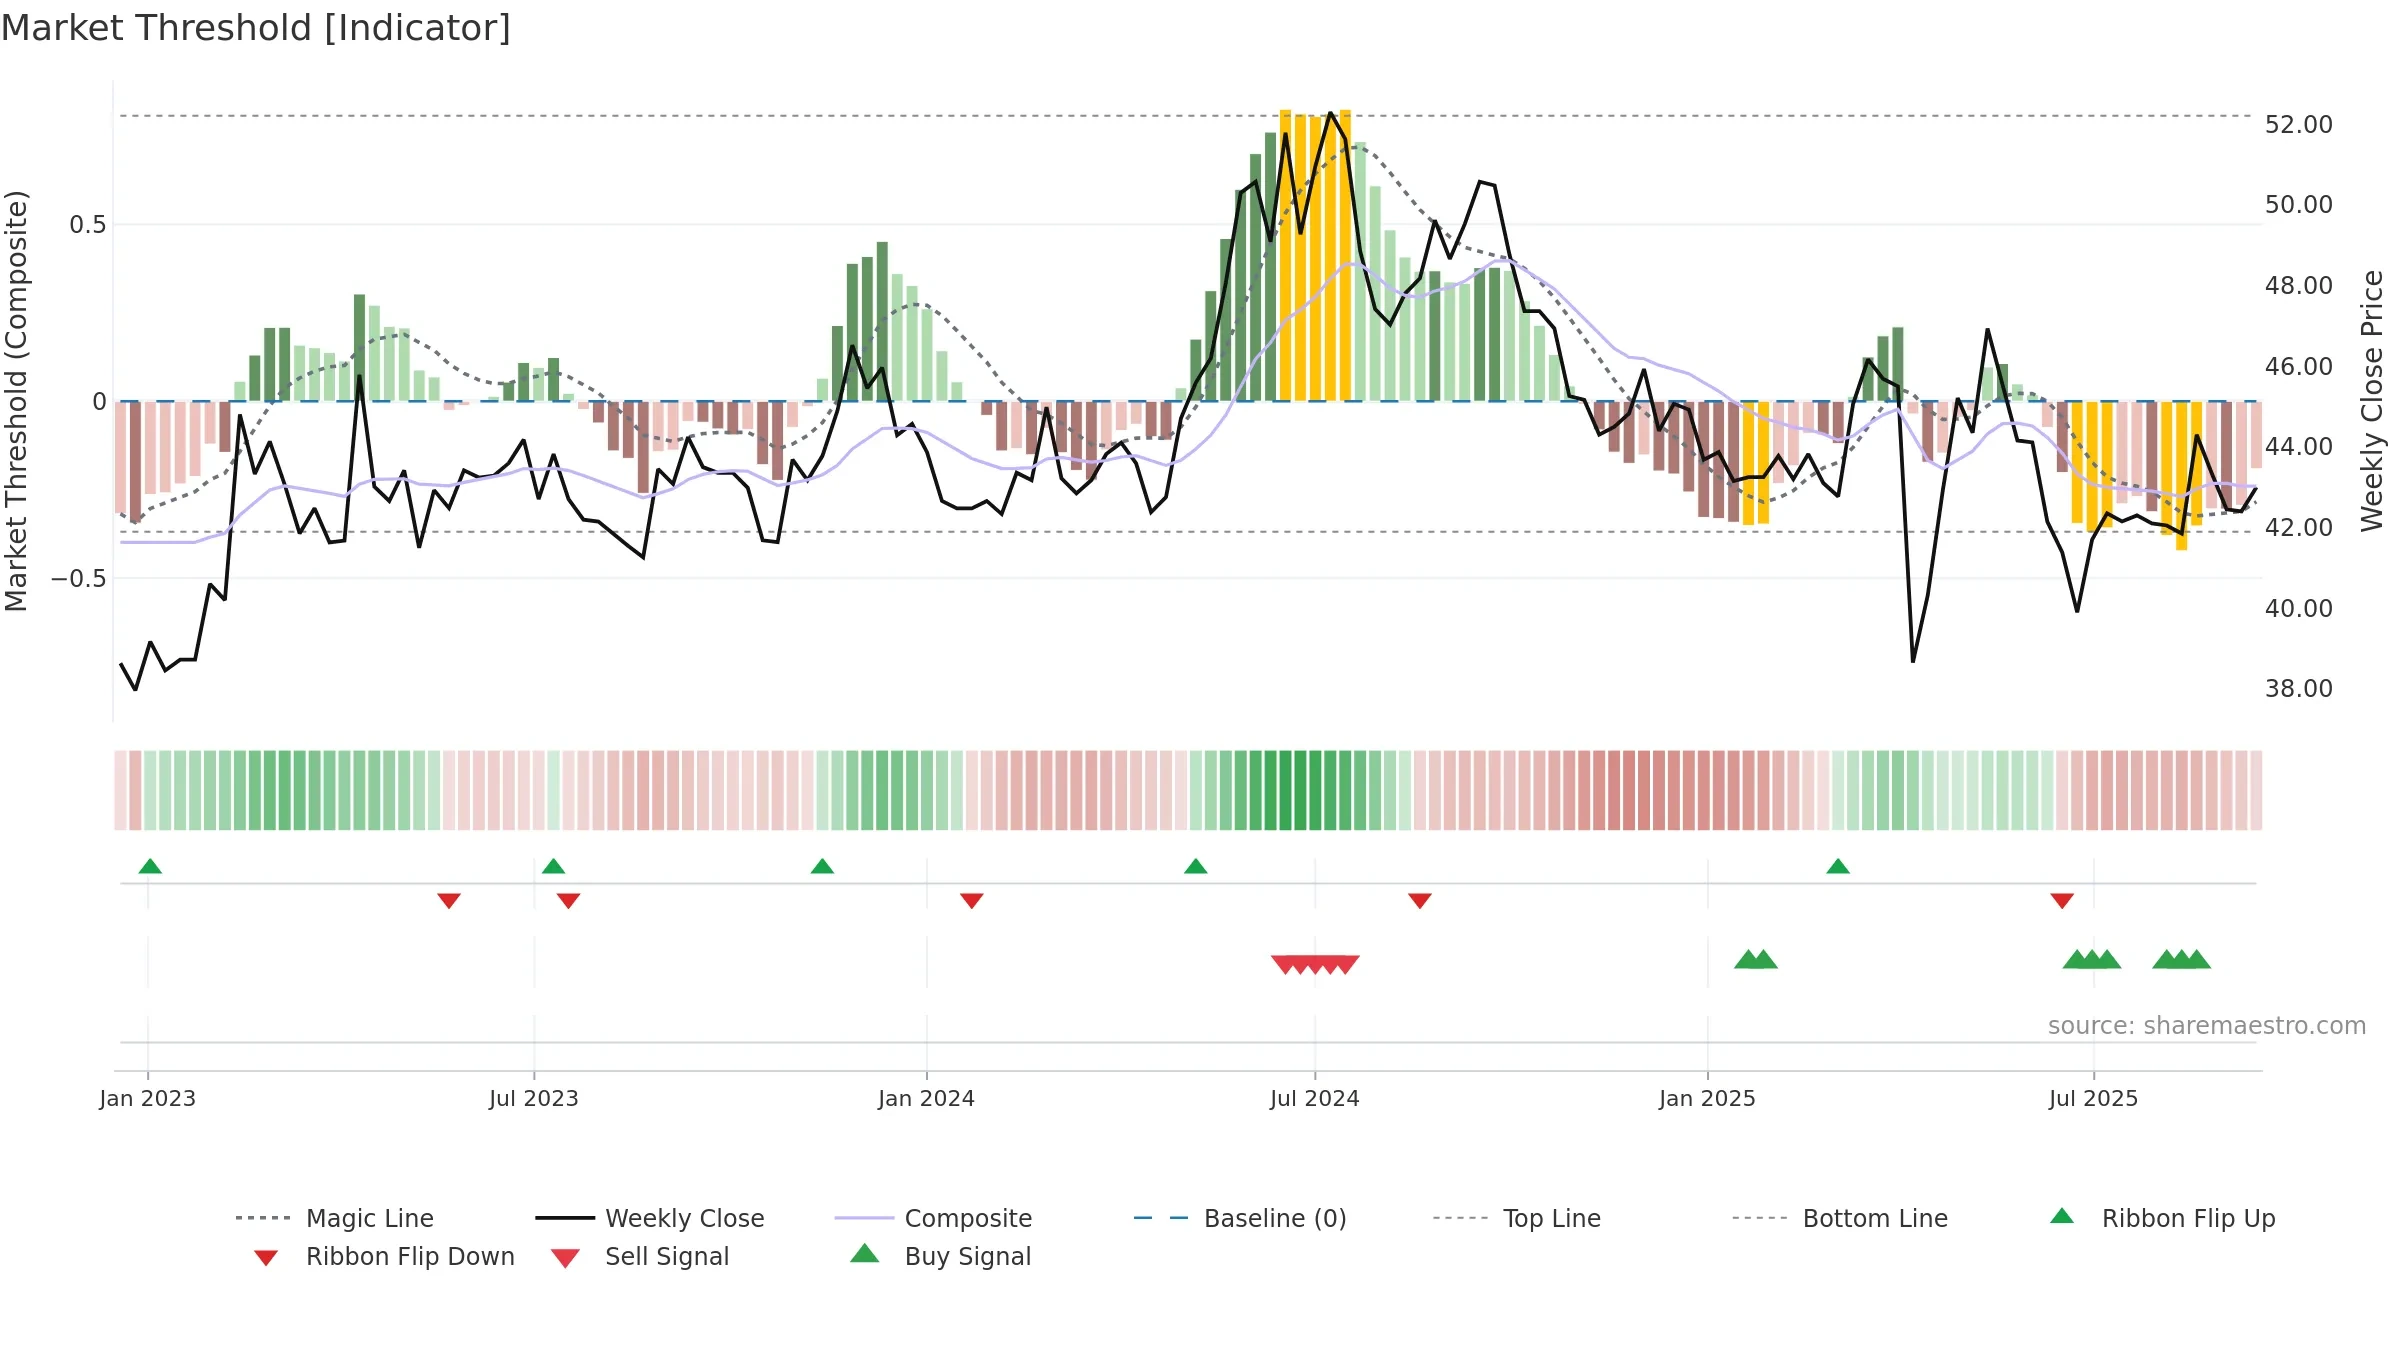Click the ribbon flip down marker before Jul 2025
The height and width of the screenshot is (1350, 2400).
[2061, 901]
